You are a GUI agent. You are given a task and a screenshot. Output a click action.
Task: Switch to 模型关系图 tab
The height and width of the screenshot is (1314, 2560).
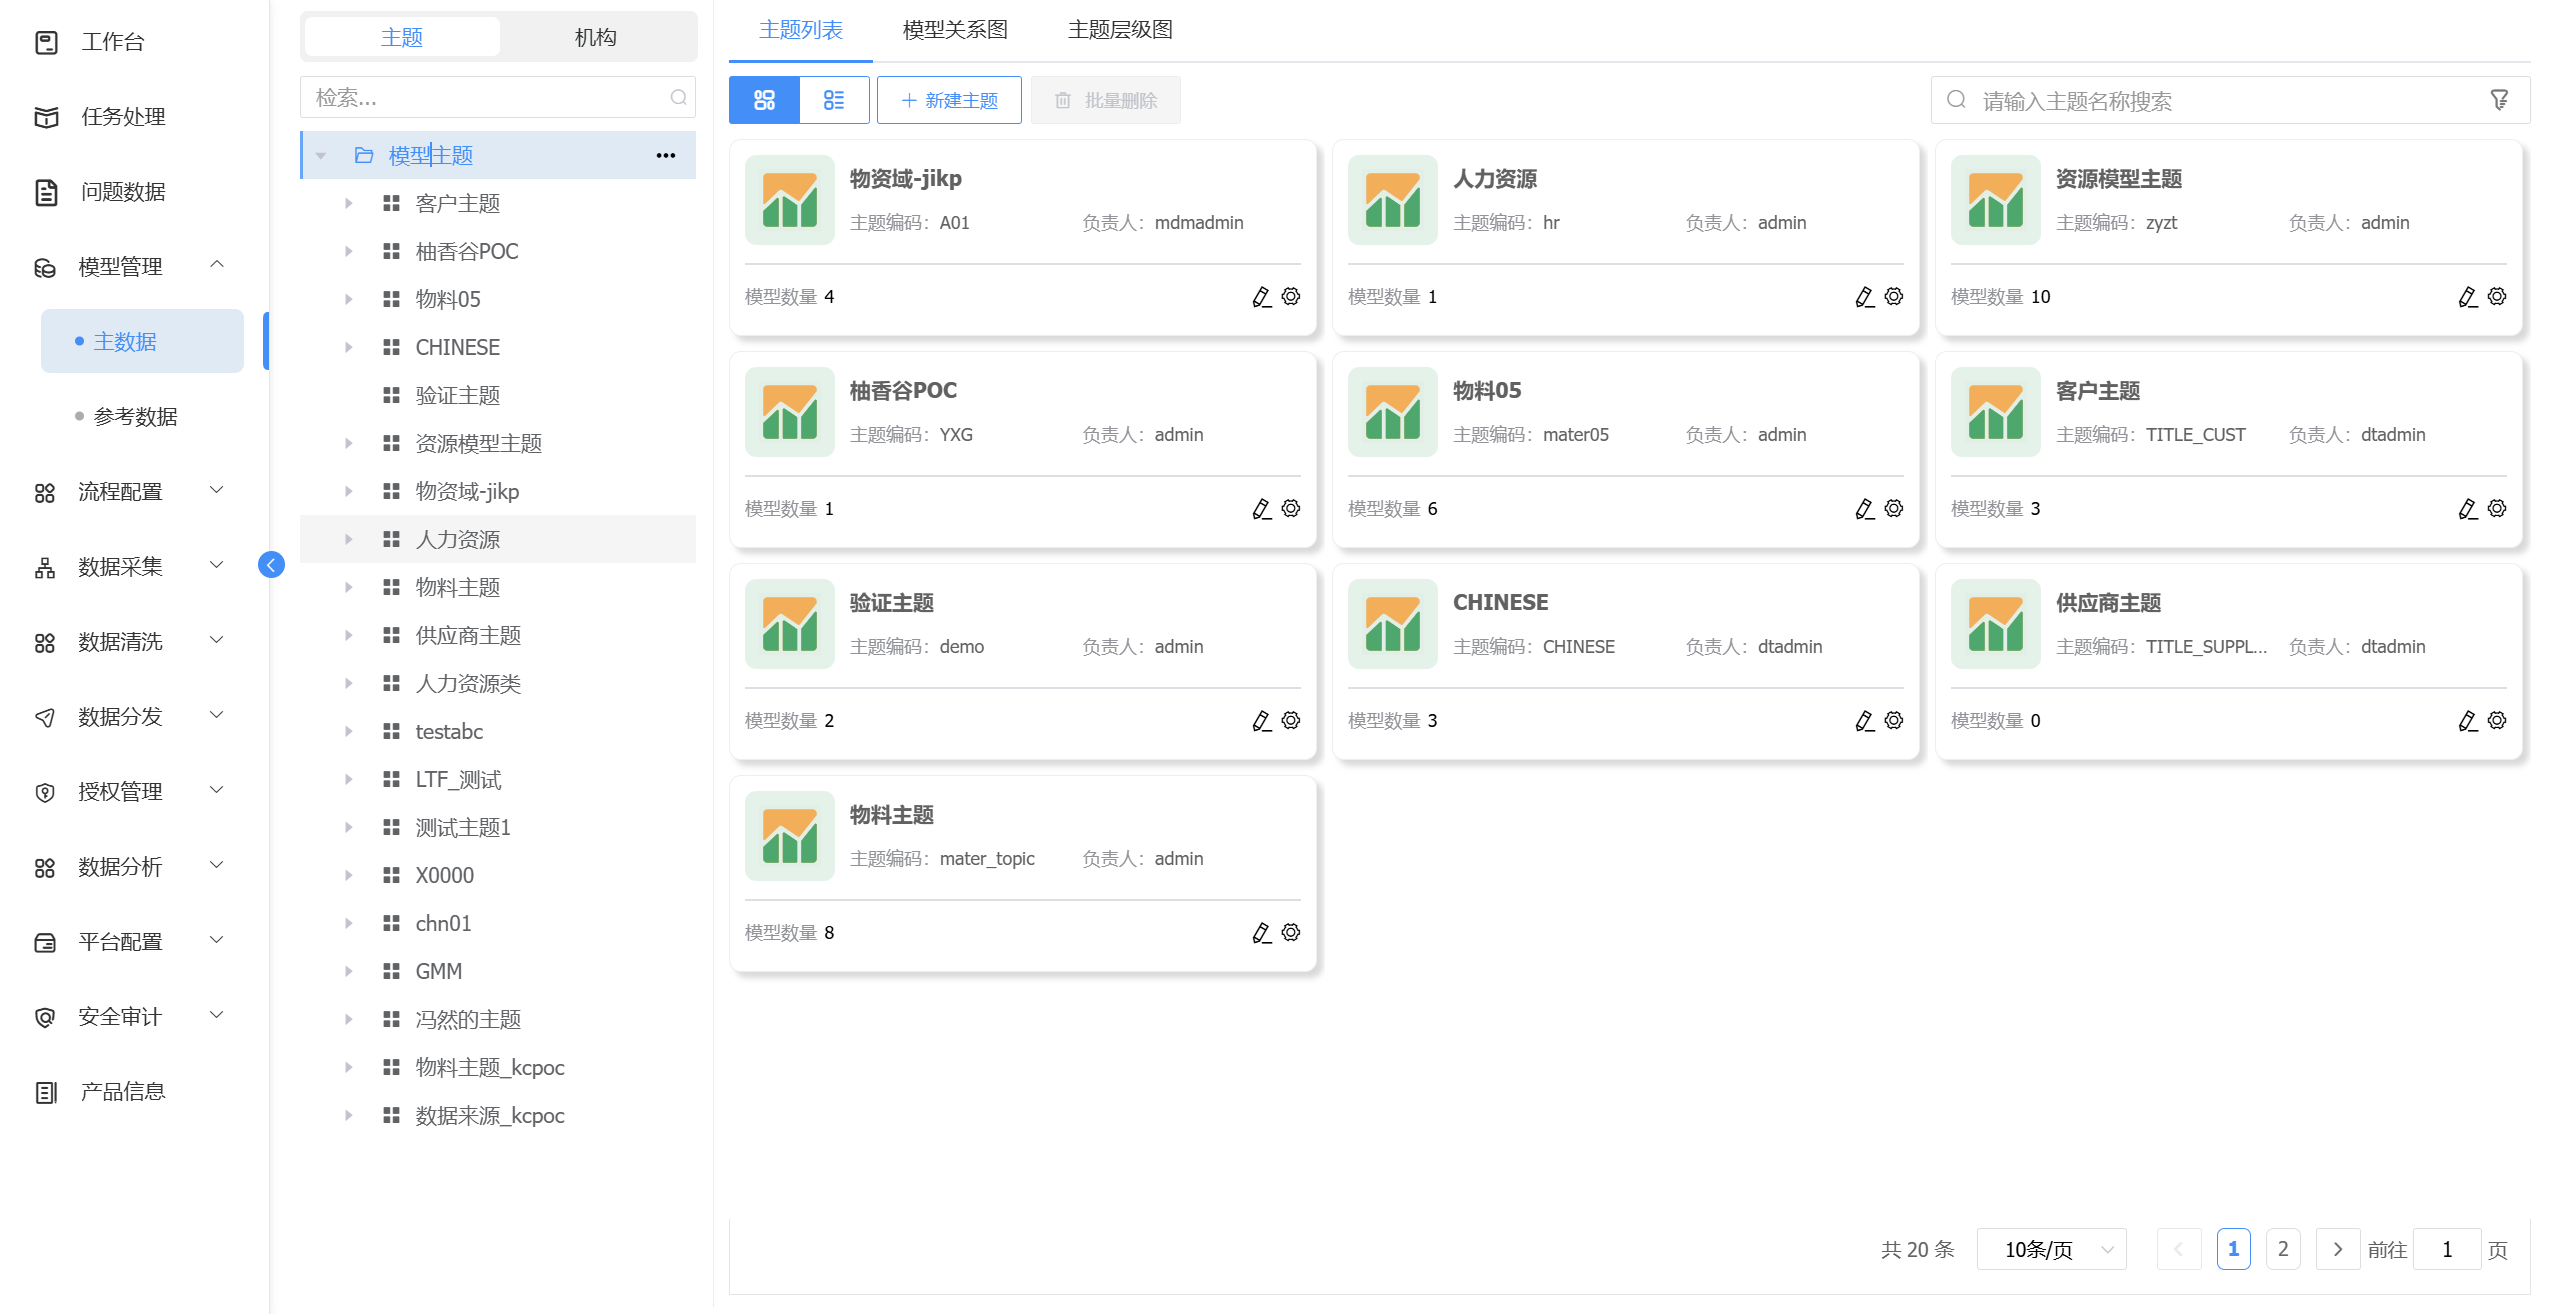(954, 30)
